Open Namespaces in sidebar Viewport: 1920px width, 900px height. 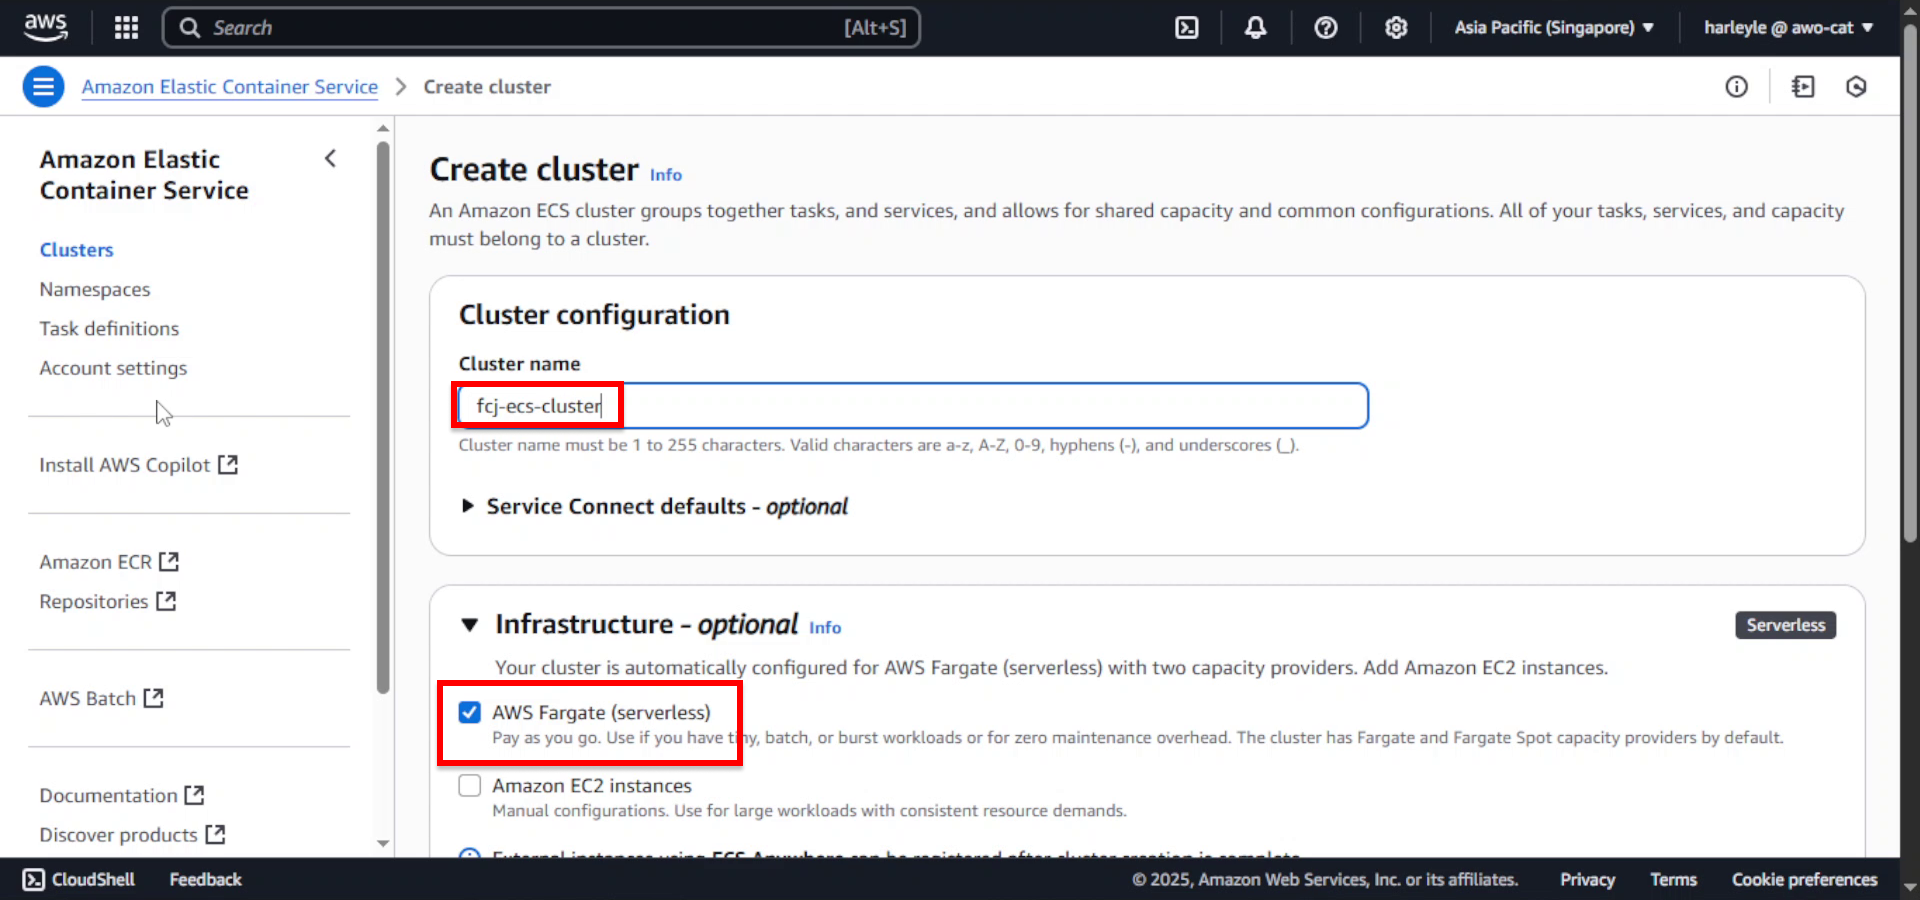95,289
